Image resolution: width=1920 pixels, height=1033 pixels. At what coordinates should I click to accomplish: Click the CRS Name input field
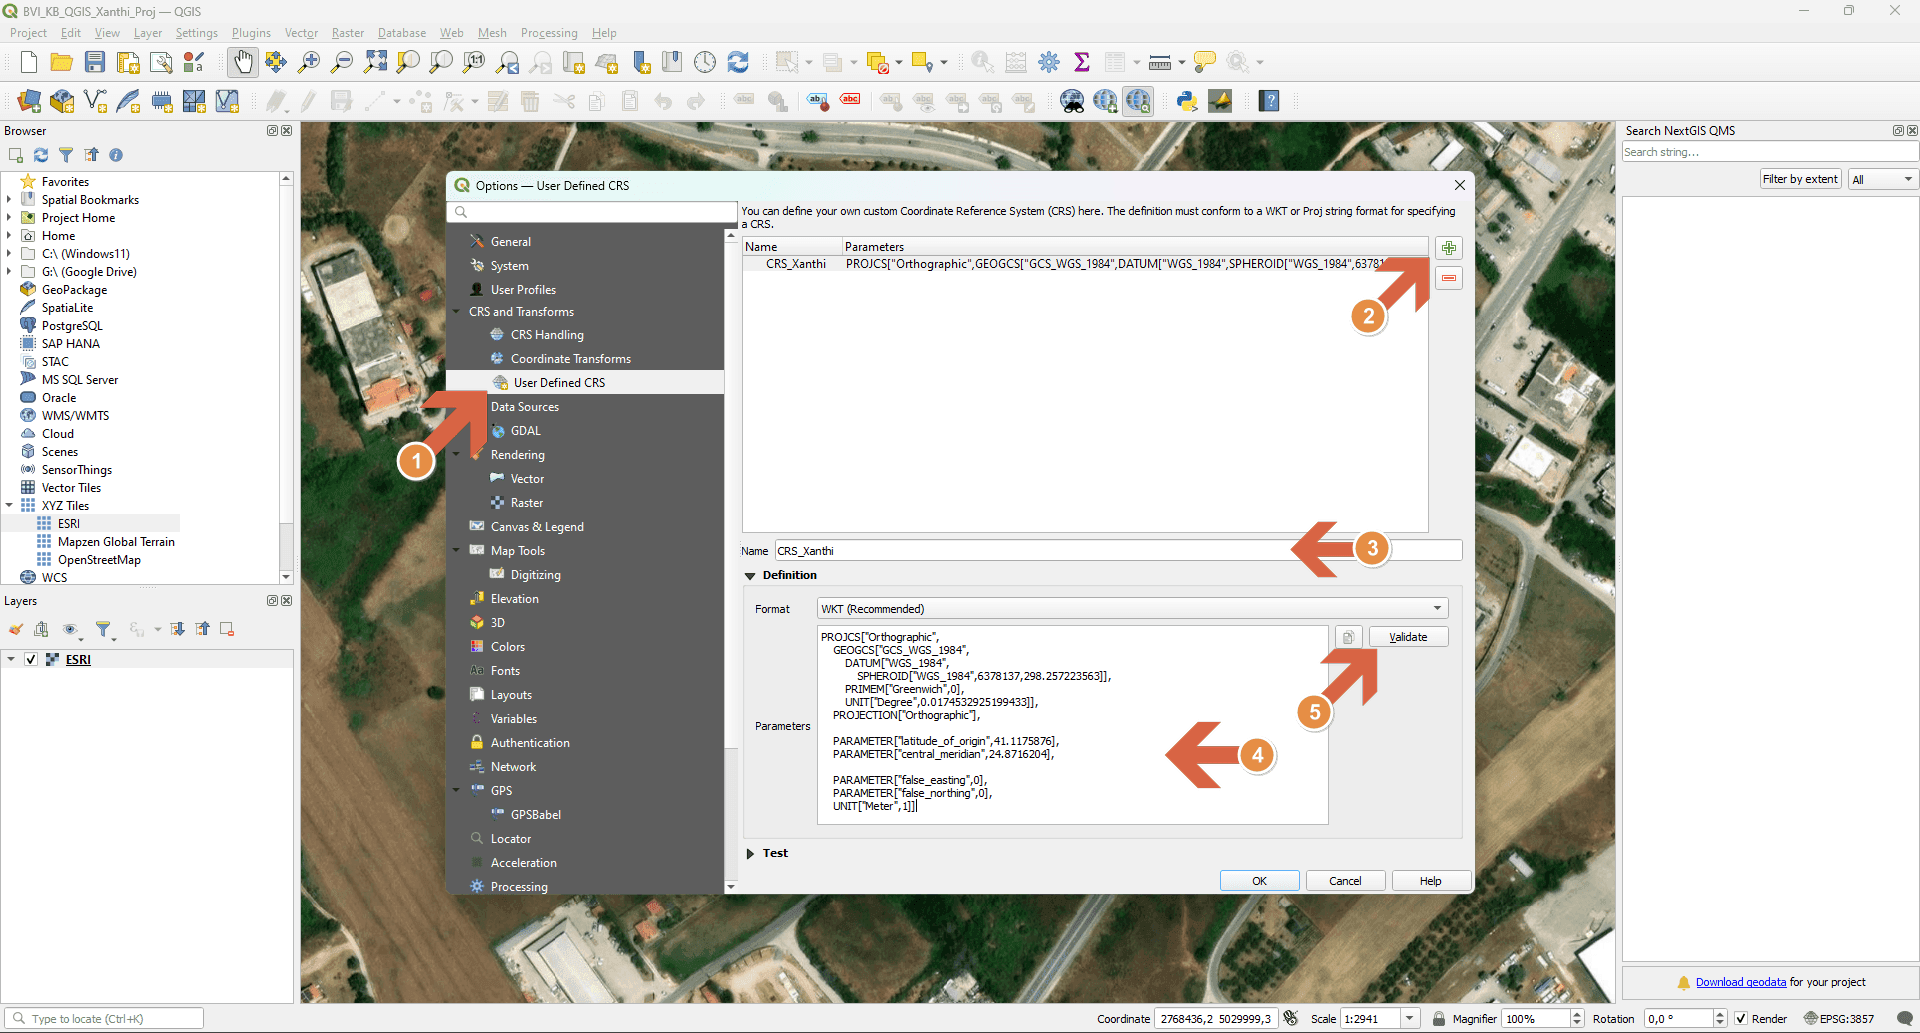coord(1118,551)
